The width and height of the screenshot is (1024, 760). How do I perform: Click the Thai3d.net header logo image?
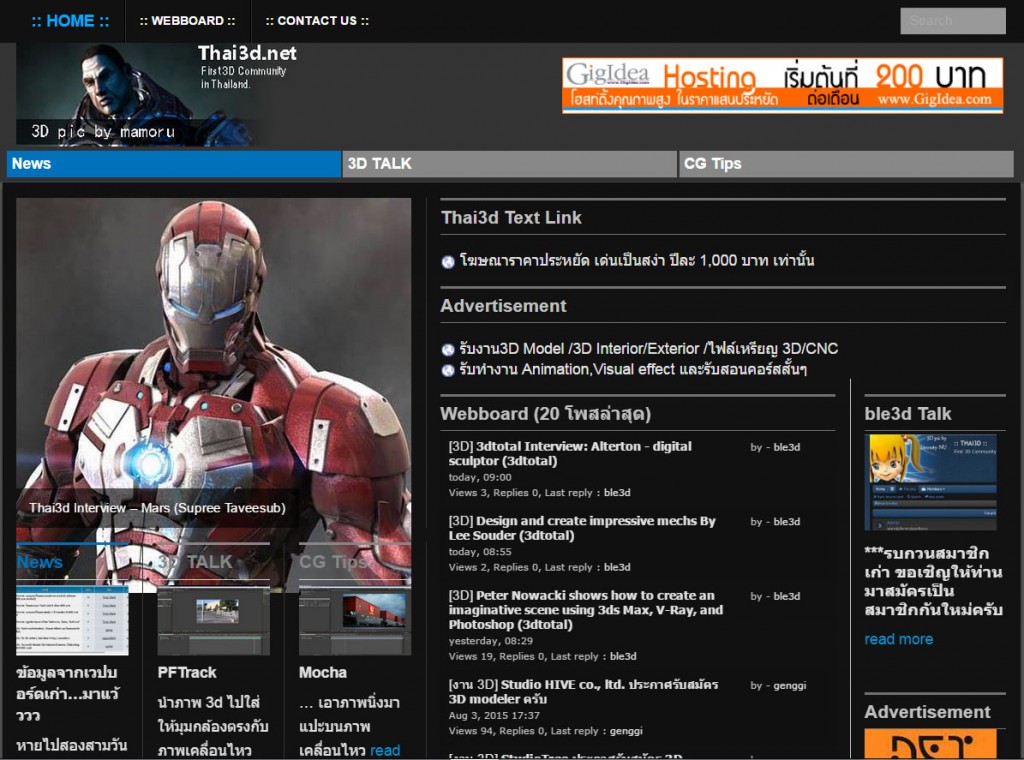tap(157, 94)
